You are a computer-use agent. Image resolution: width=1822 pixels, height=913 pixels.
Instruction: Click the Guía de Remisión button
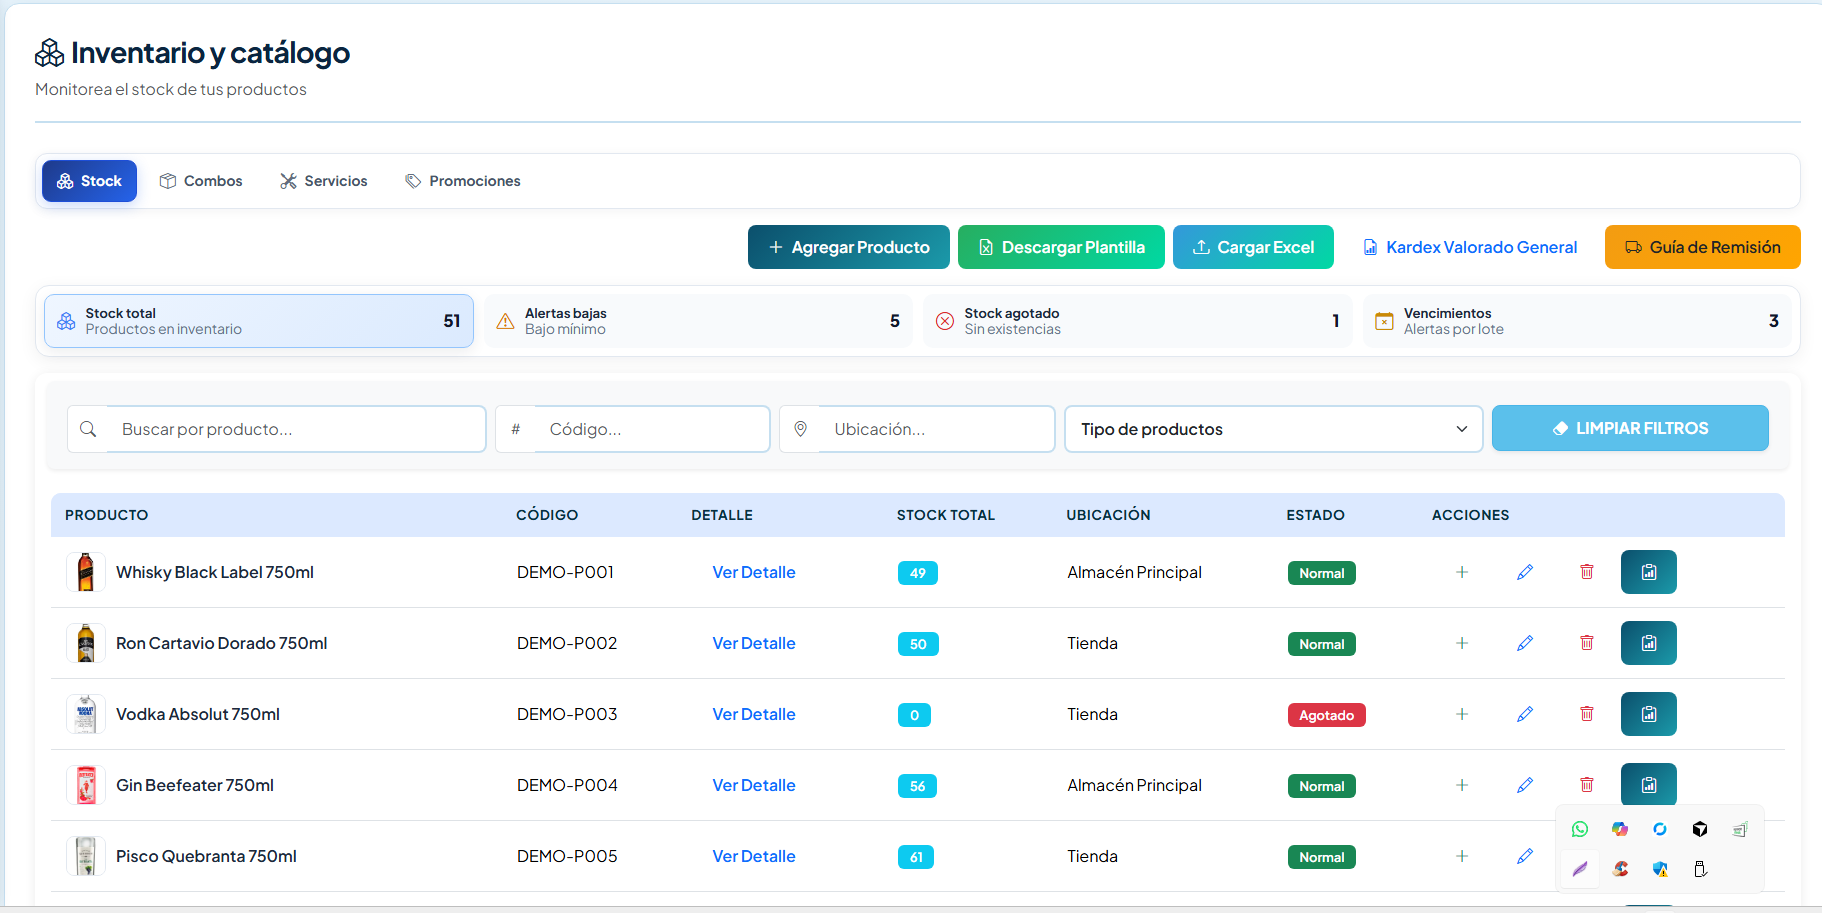[x=1703, y=247]
